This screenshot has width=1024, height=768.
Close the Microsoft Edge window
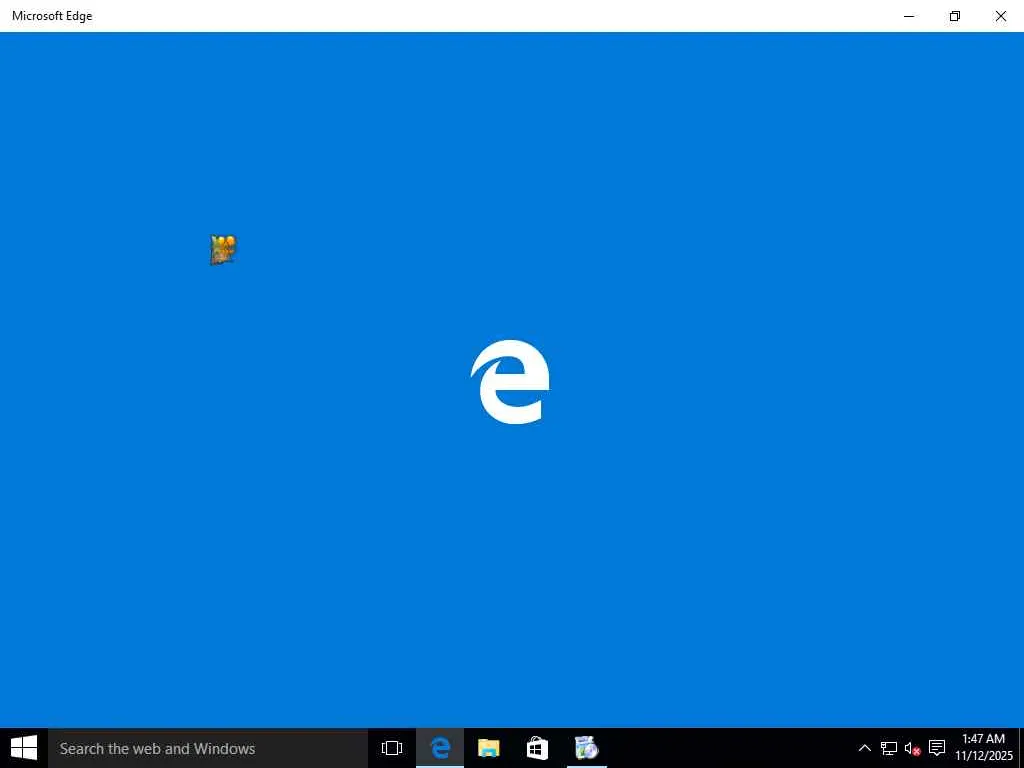pyautogui.click(x=1000, y=16)
